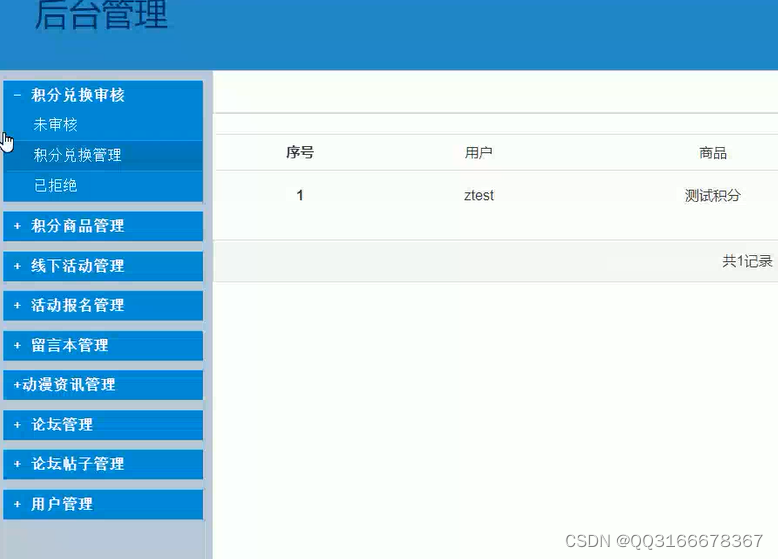Click the 序号 column header
Viewport: 778px width, 559px height.
(x=300, y=153)
